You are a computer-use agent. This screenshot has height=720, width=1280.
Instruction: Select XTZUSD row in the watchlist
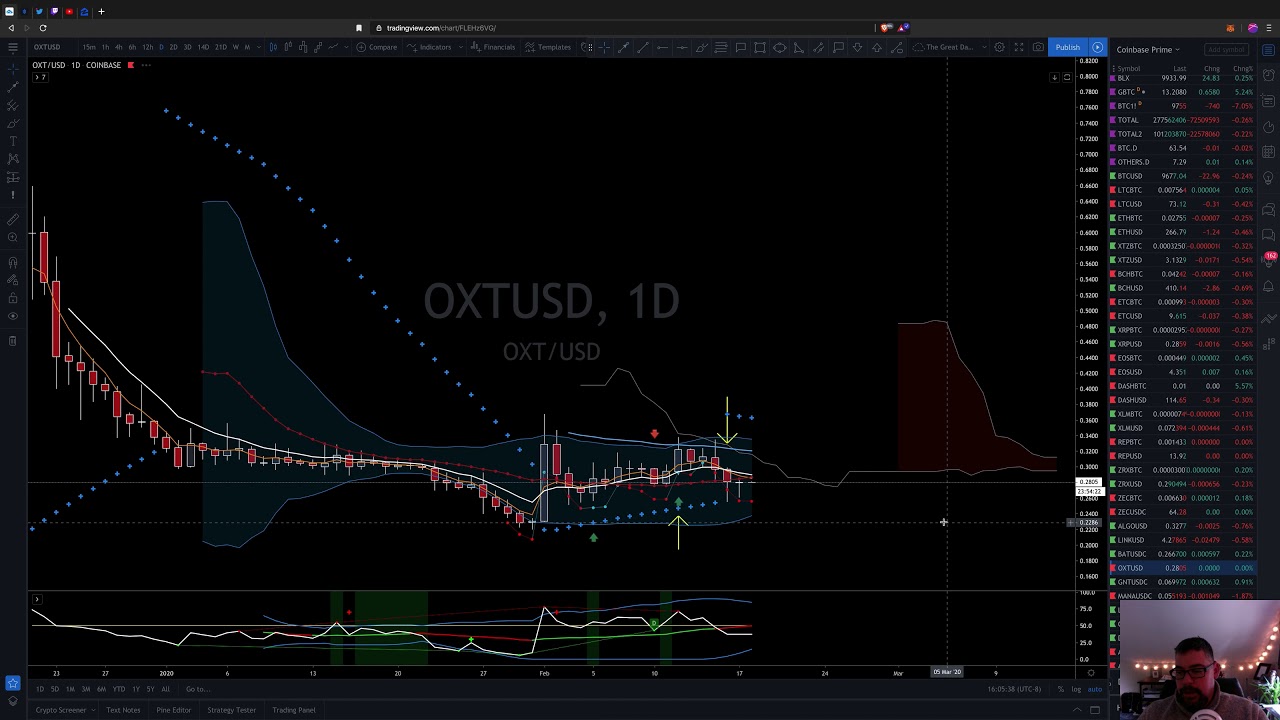coord(1181,260)
